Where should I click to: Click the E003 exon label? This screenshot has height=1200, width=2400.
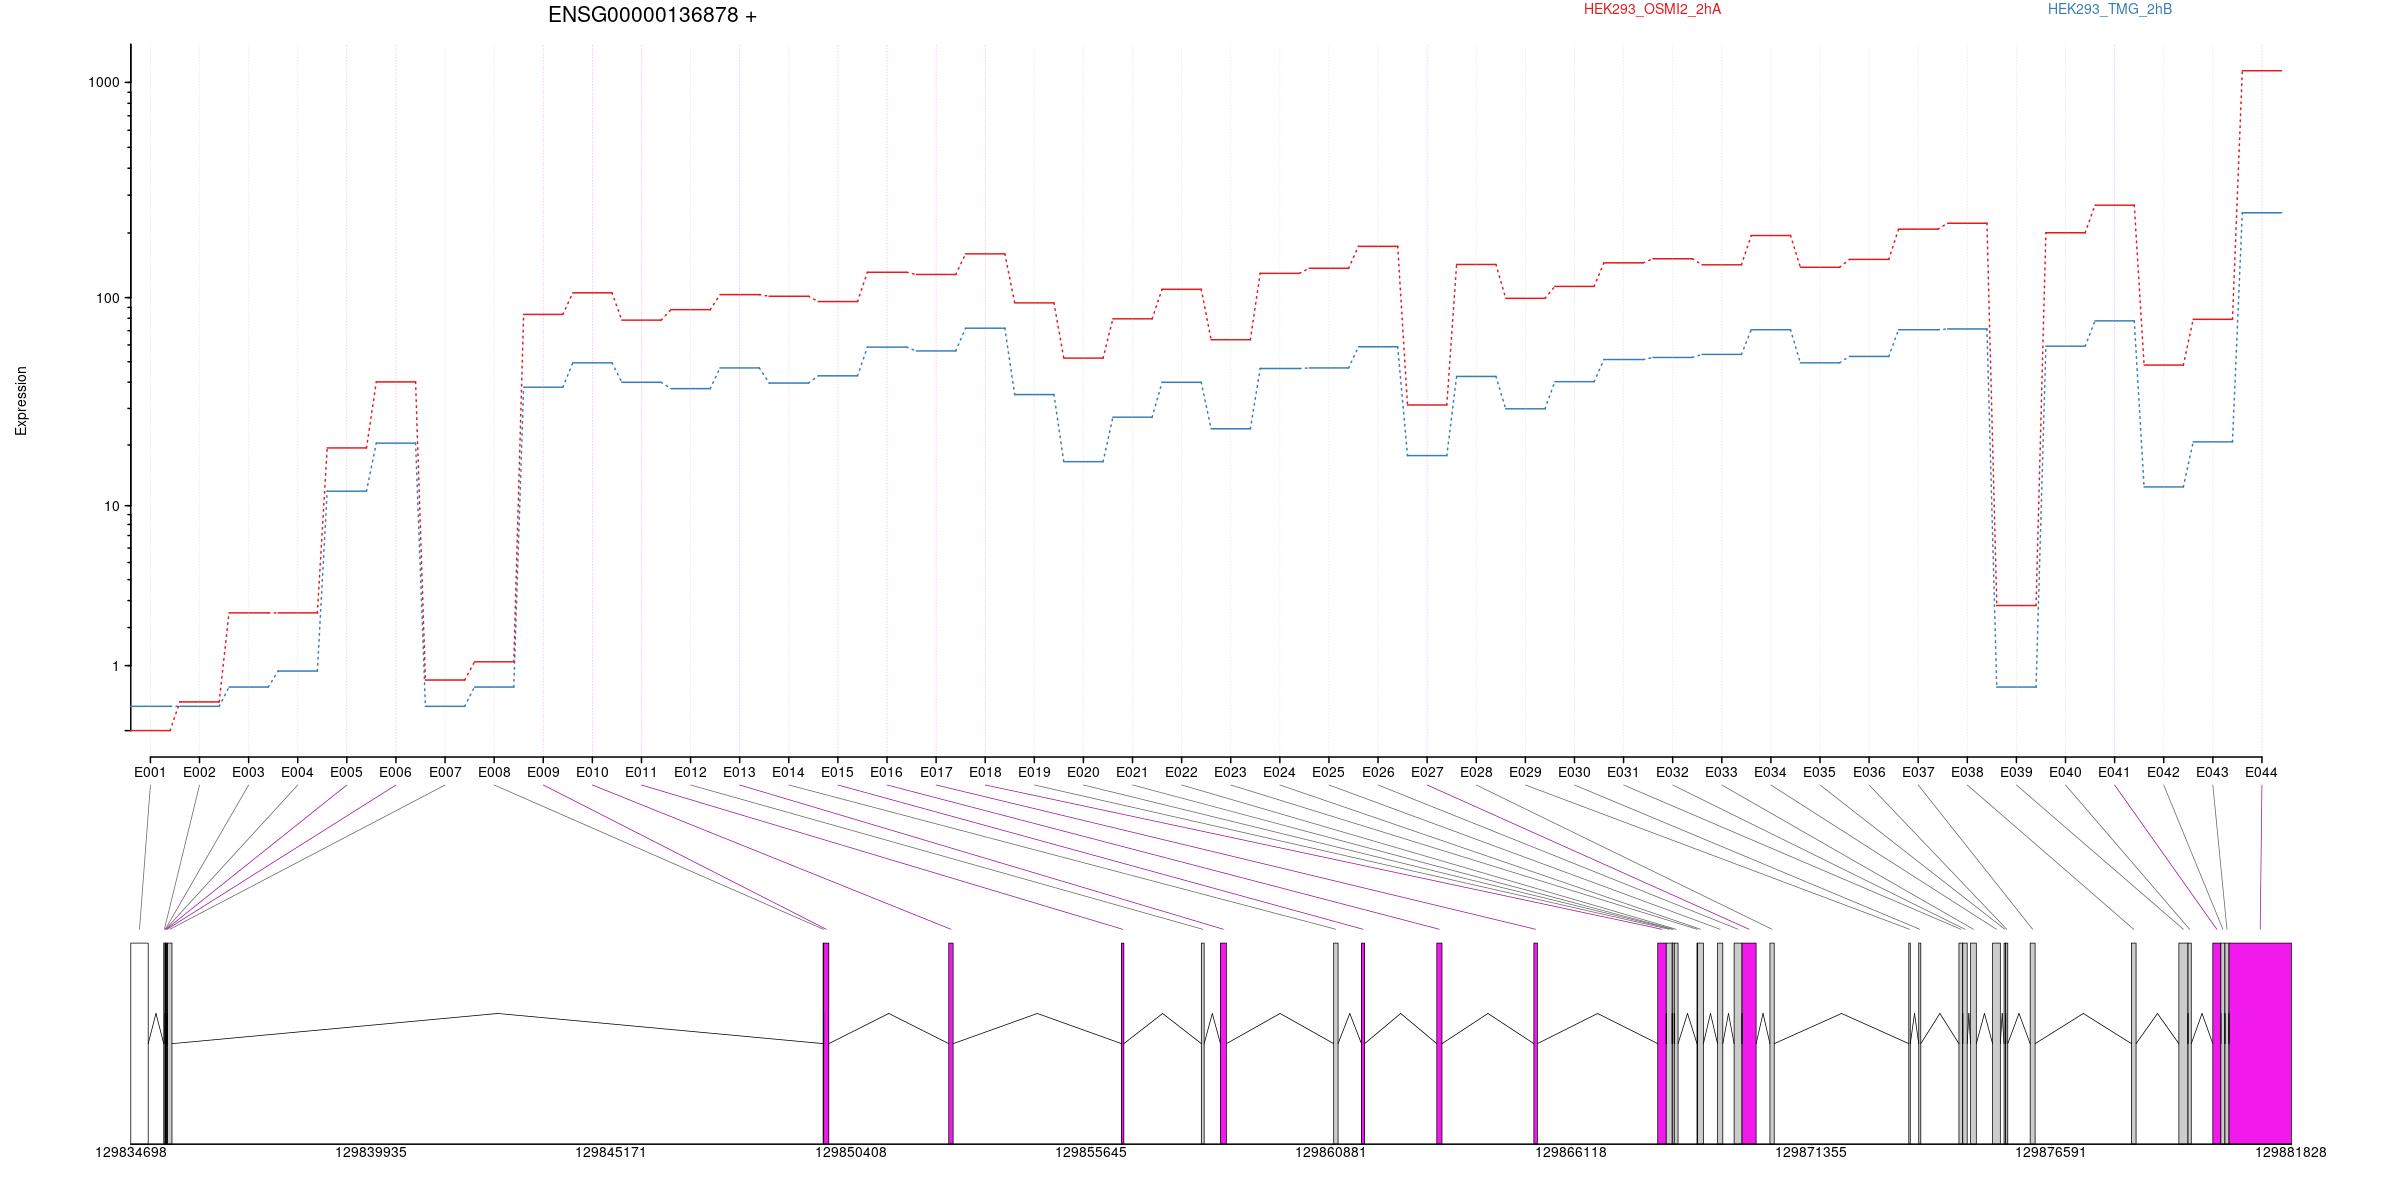(x=248, y=772)
